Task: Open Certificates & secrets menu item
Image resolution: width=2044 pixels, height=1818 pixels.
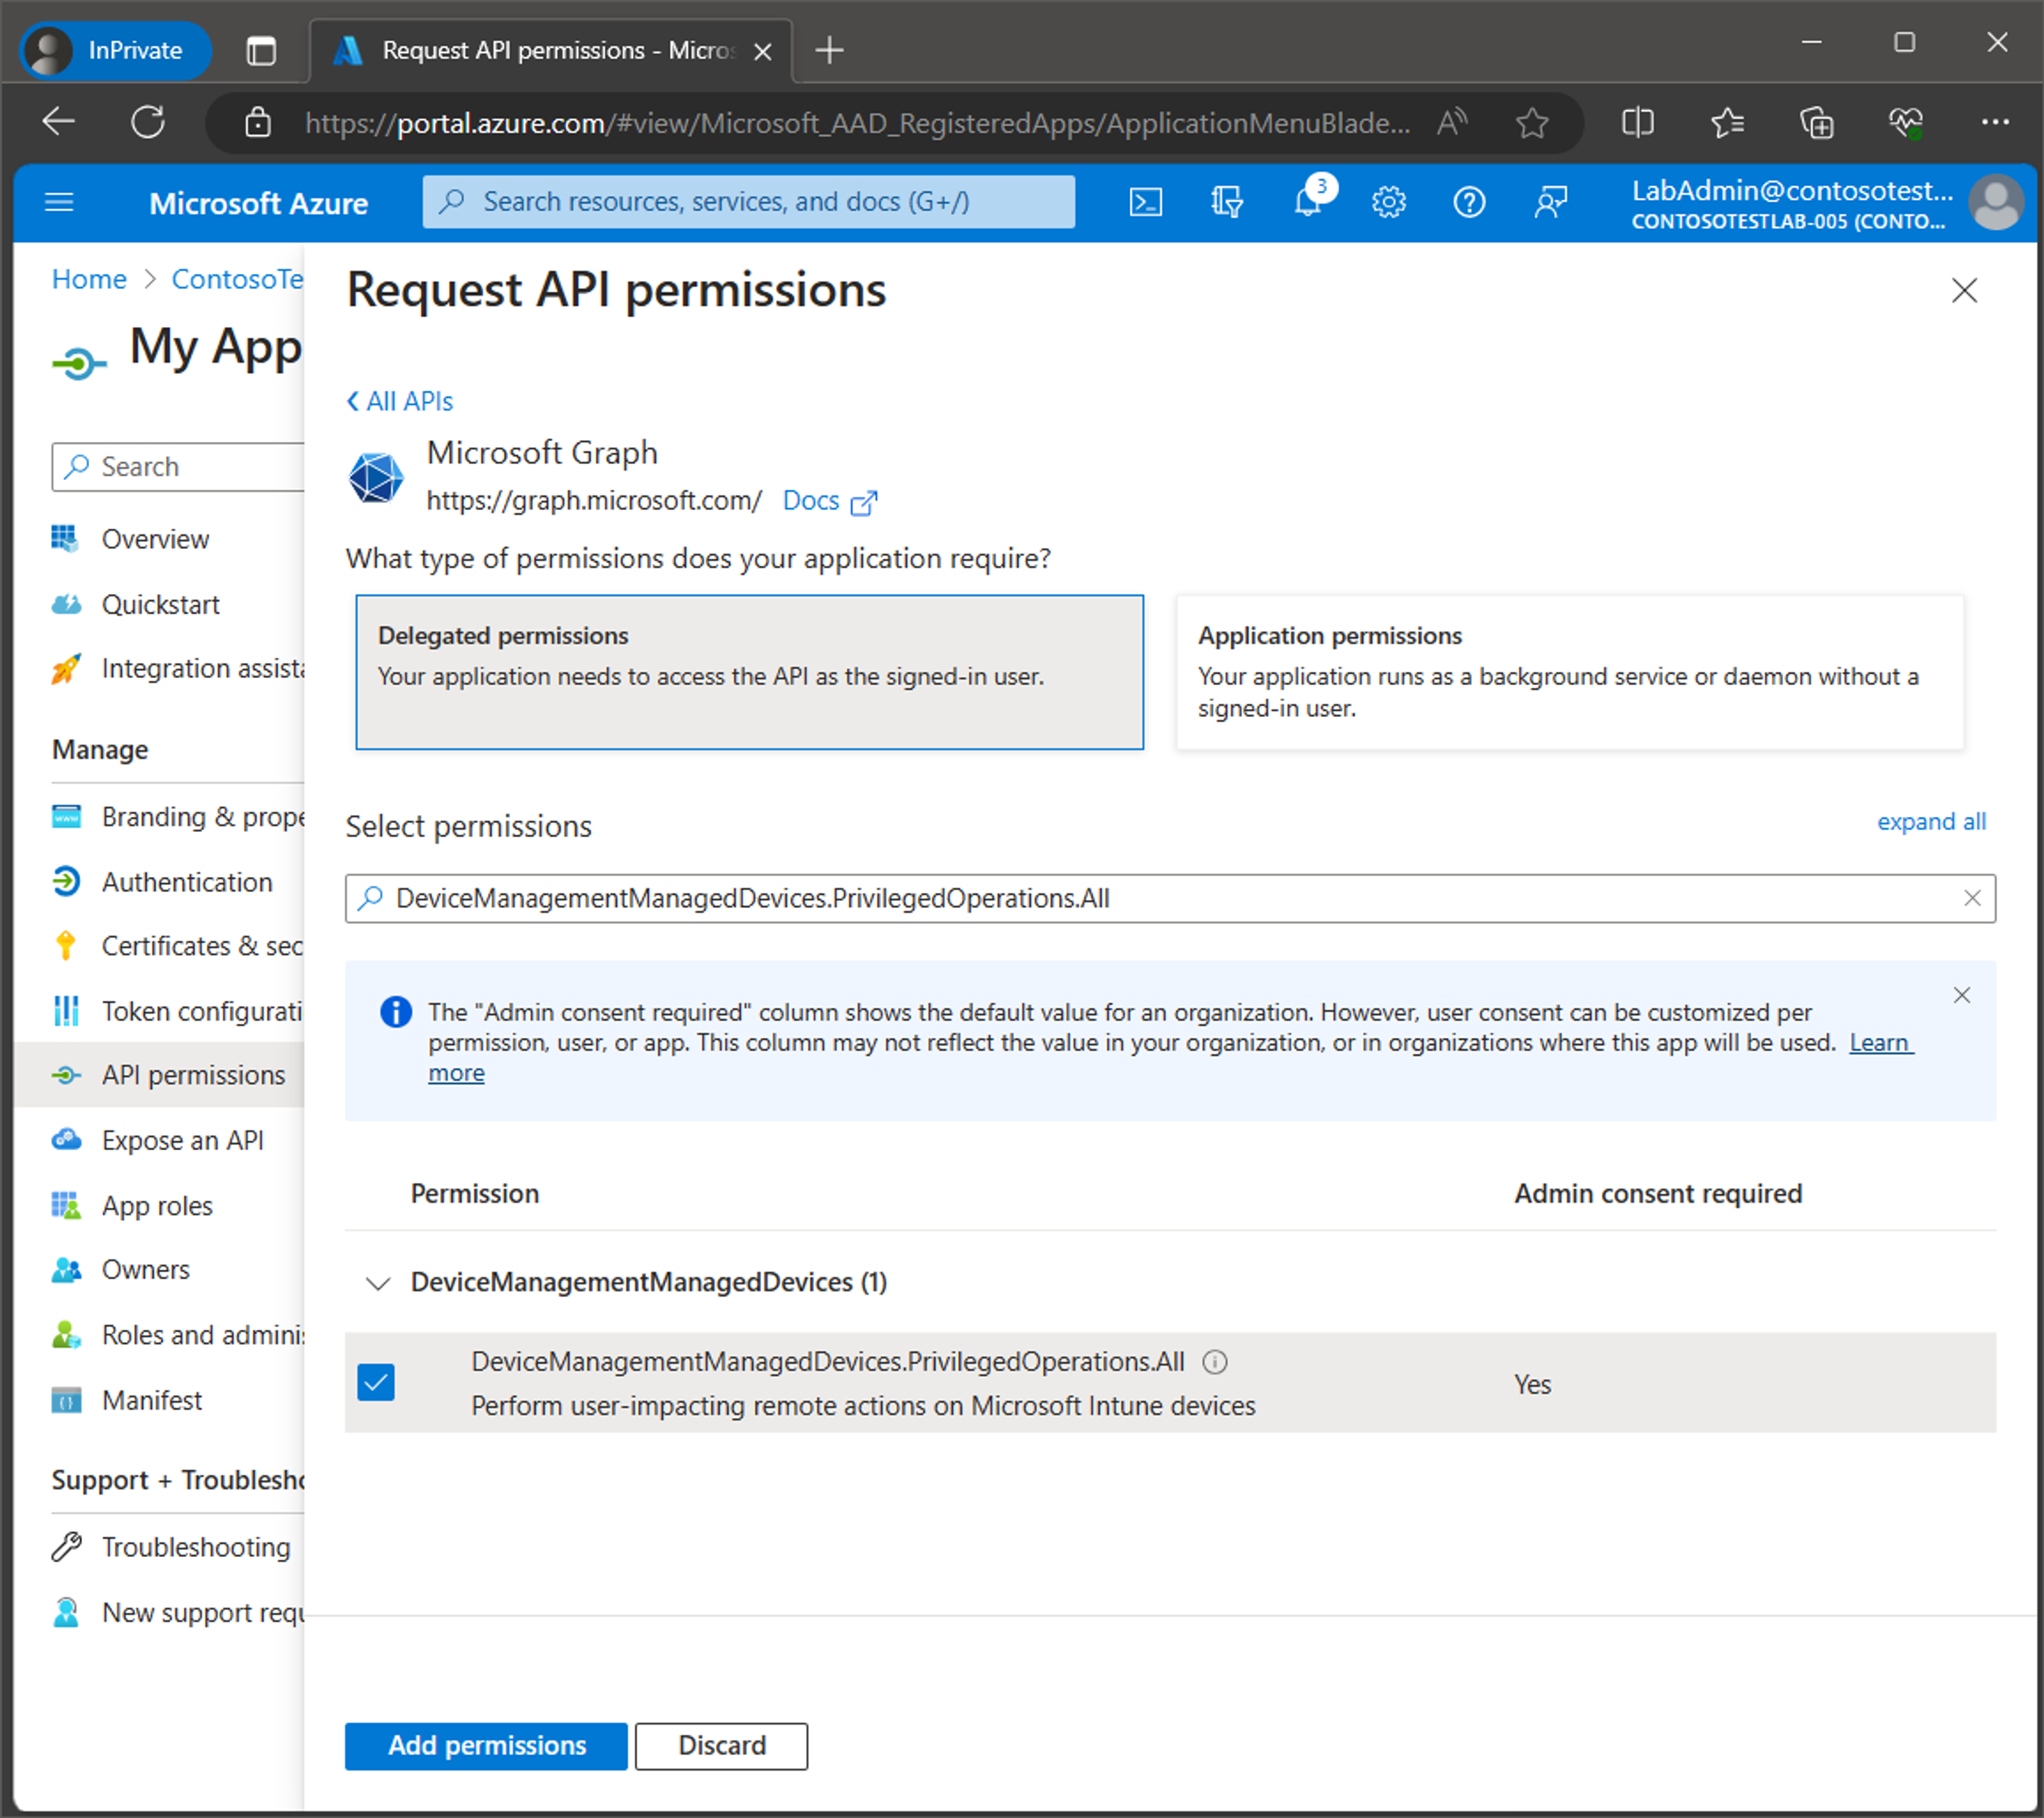Action: pyautogui.click(x=178, y=946)
